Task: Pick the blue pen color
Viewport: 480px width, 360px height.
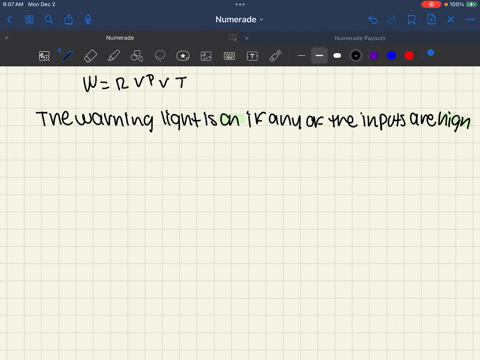Action: click(x=391, y=56)
